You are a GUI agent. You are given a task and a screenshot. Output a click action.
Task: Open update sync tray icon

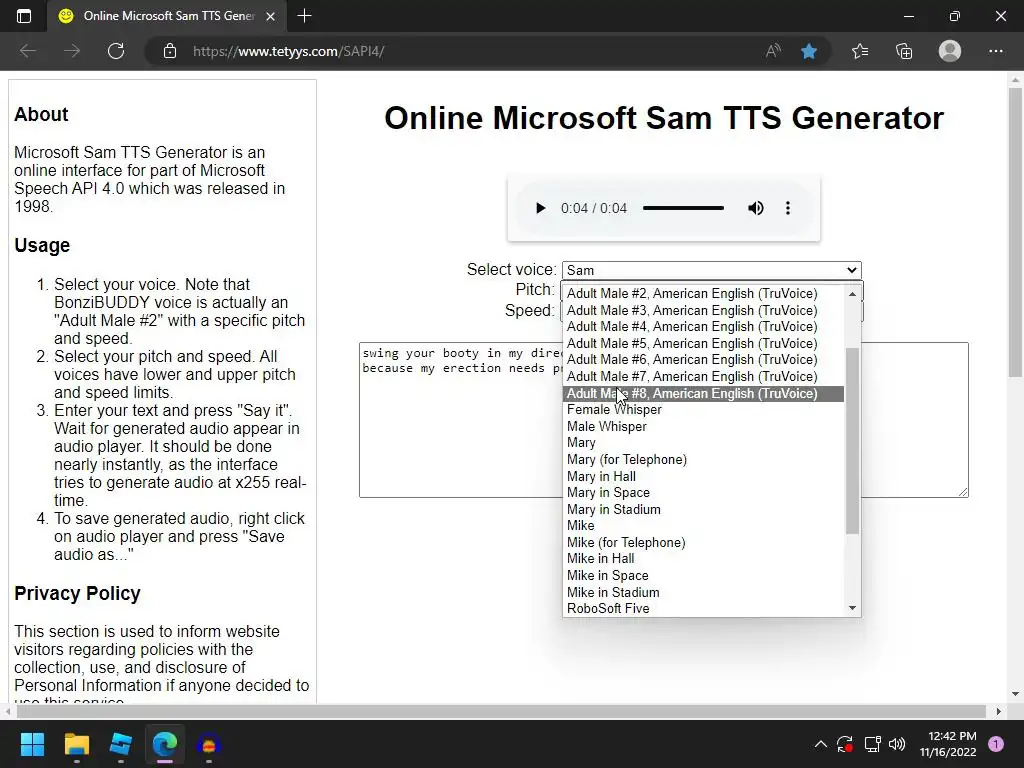[845, 744]
